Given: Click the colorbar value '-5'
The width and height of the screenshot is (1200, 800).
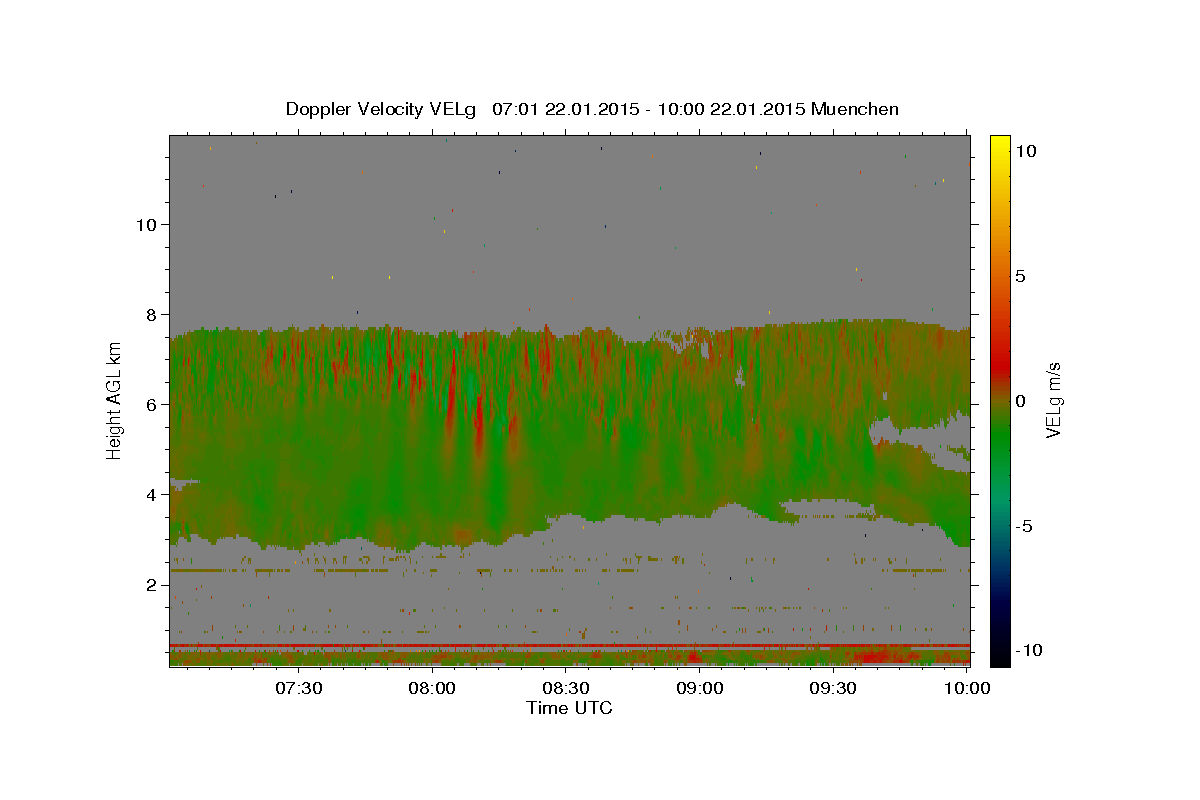Looking at the screenshot, I should click(x=1024, y=526).
